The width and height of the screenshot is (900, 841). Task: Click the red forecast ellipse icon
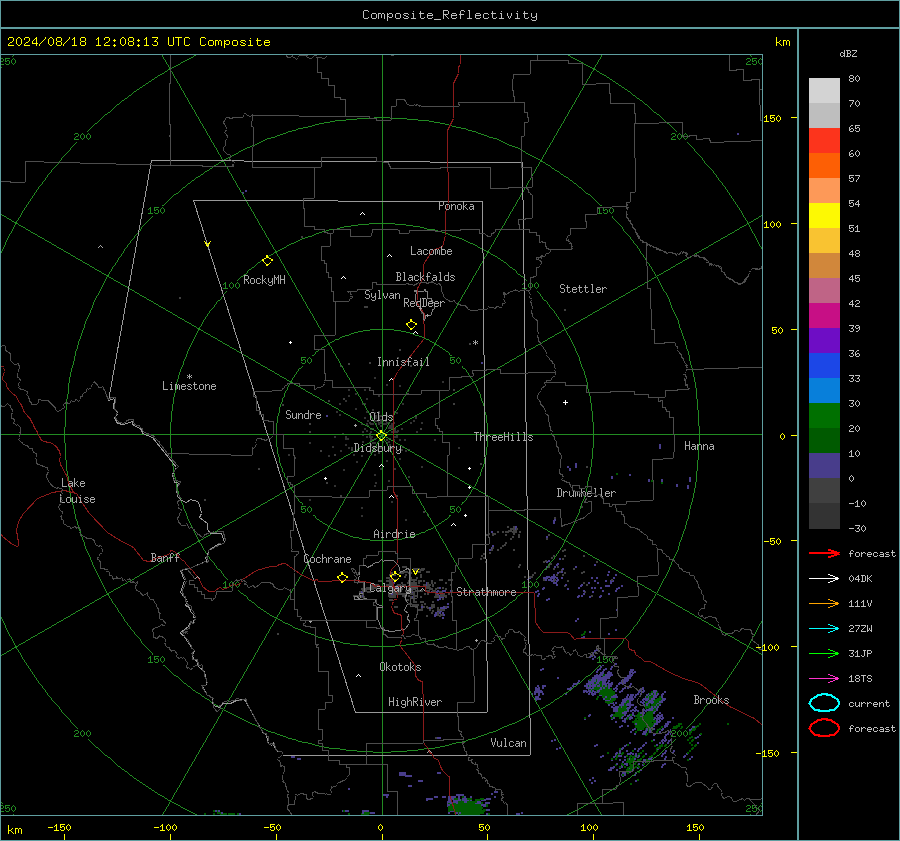tap(824, 728)
